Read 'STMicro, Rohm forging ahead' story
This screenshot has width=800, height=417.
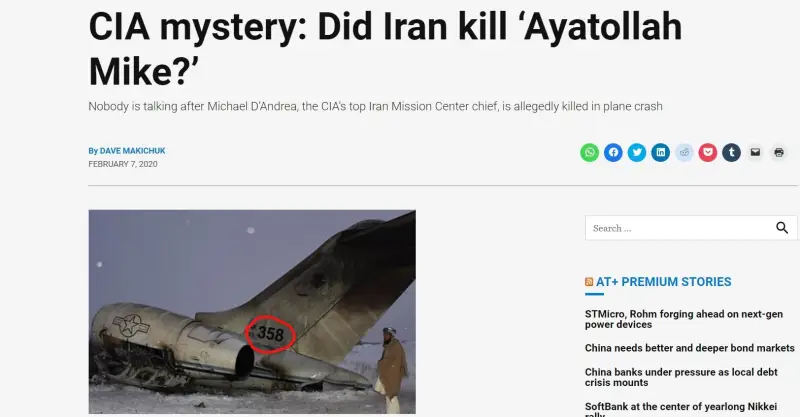[x=684, y=320]
